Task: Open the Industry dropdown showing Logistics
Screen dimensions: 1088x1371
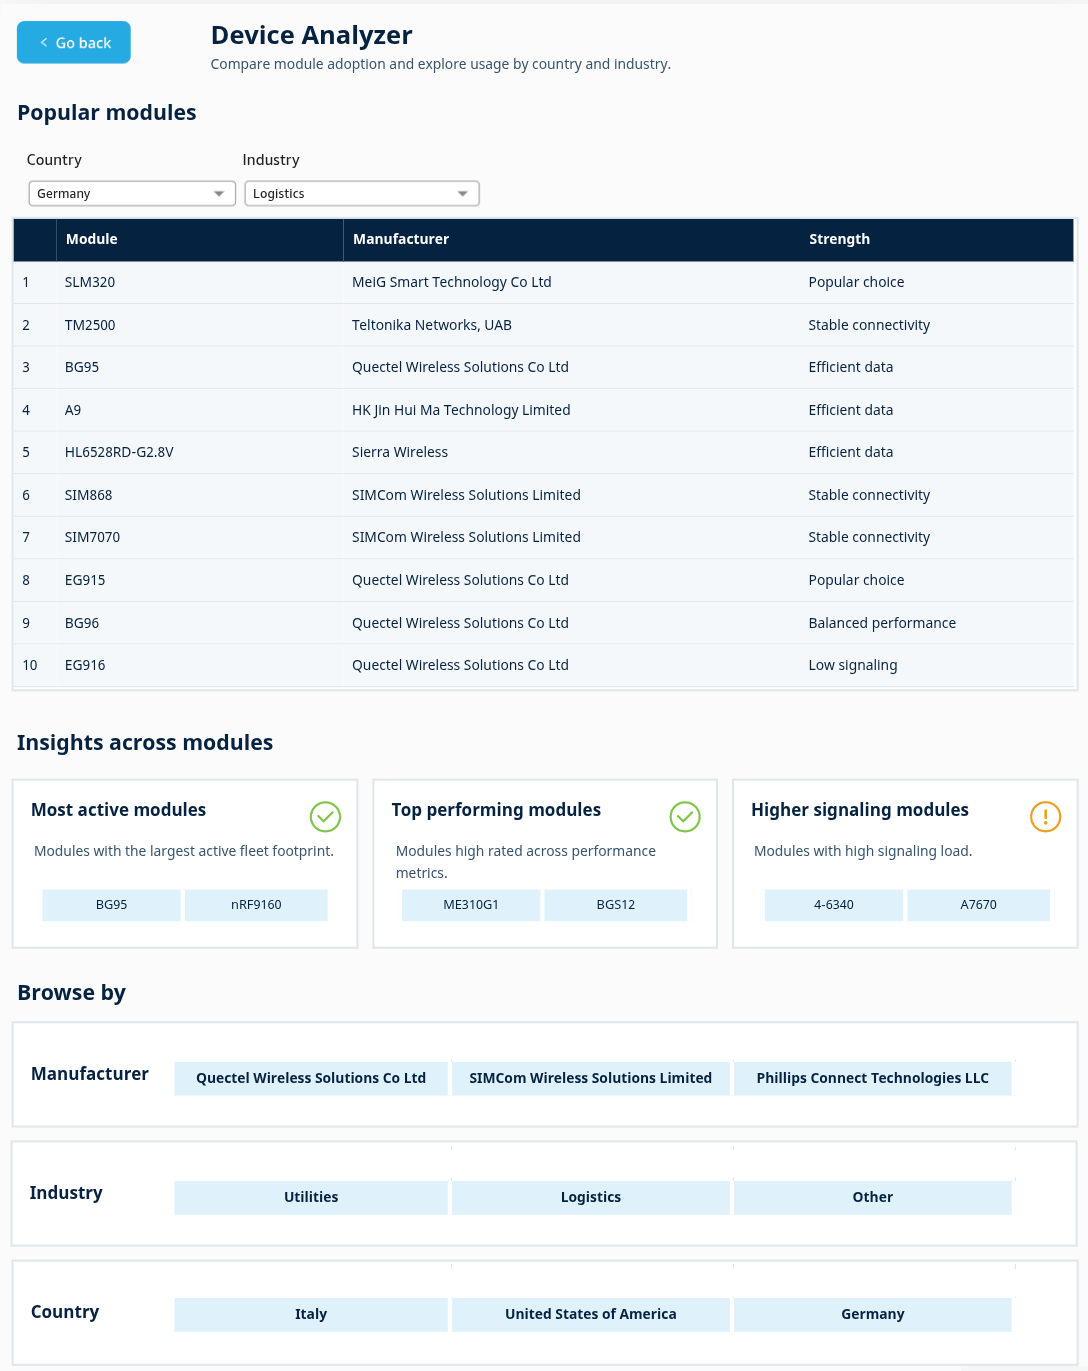Action: pyautogui.click(x=362, y=193)
